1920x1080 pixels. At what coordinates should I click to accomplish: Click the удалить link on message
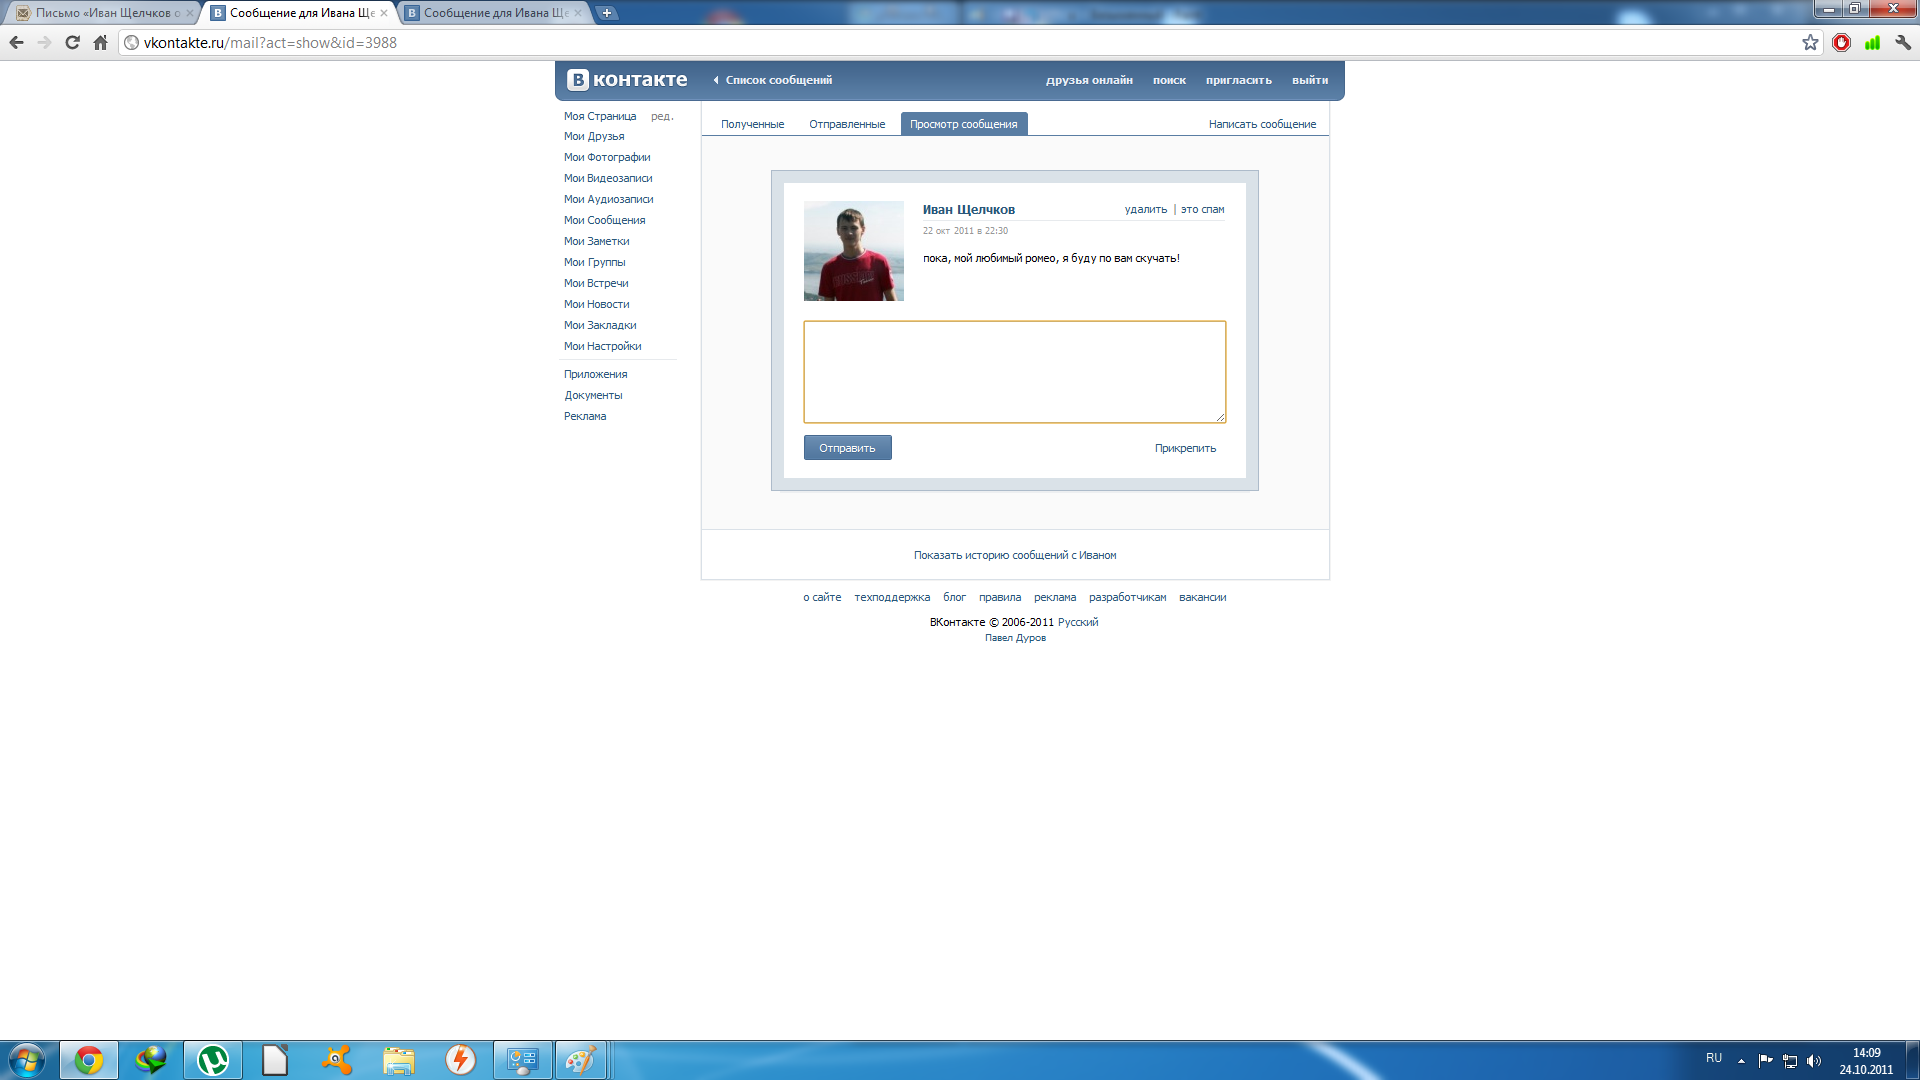[1145, 210]
